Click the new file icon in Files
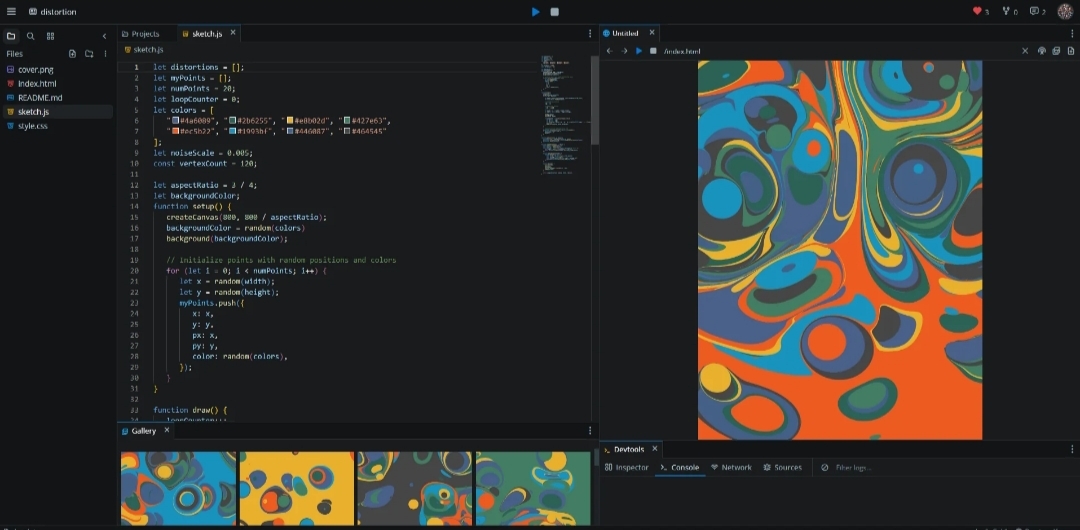Image resolution: width=1080 pixels, height=530 pixels. pos(72,54)
